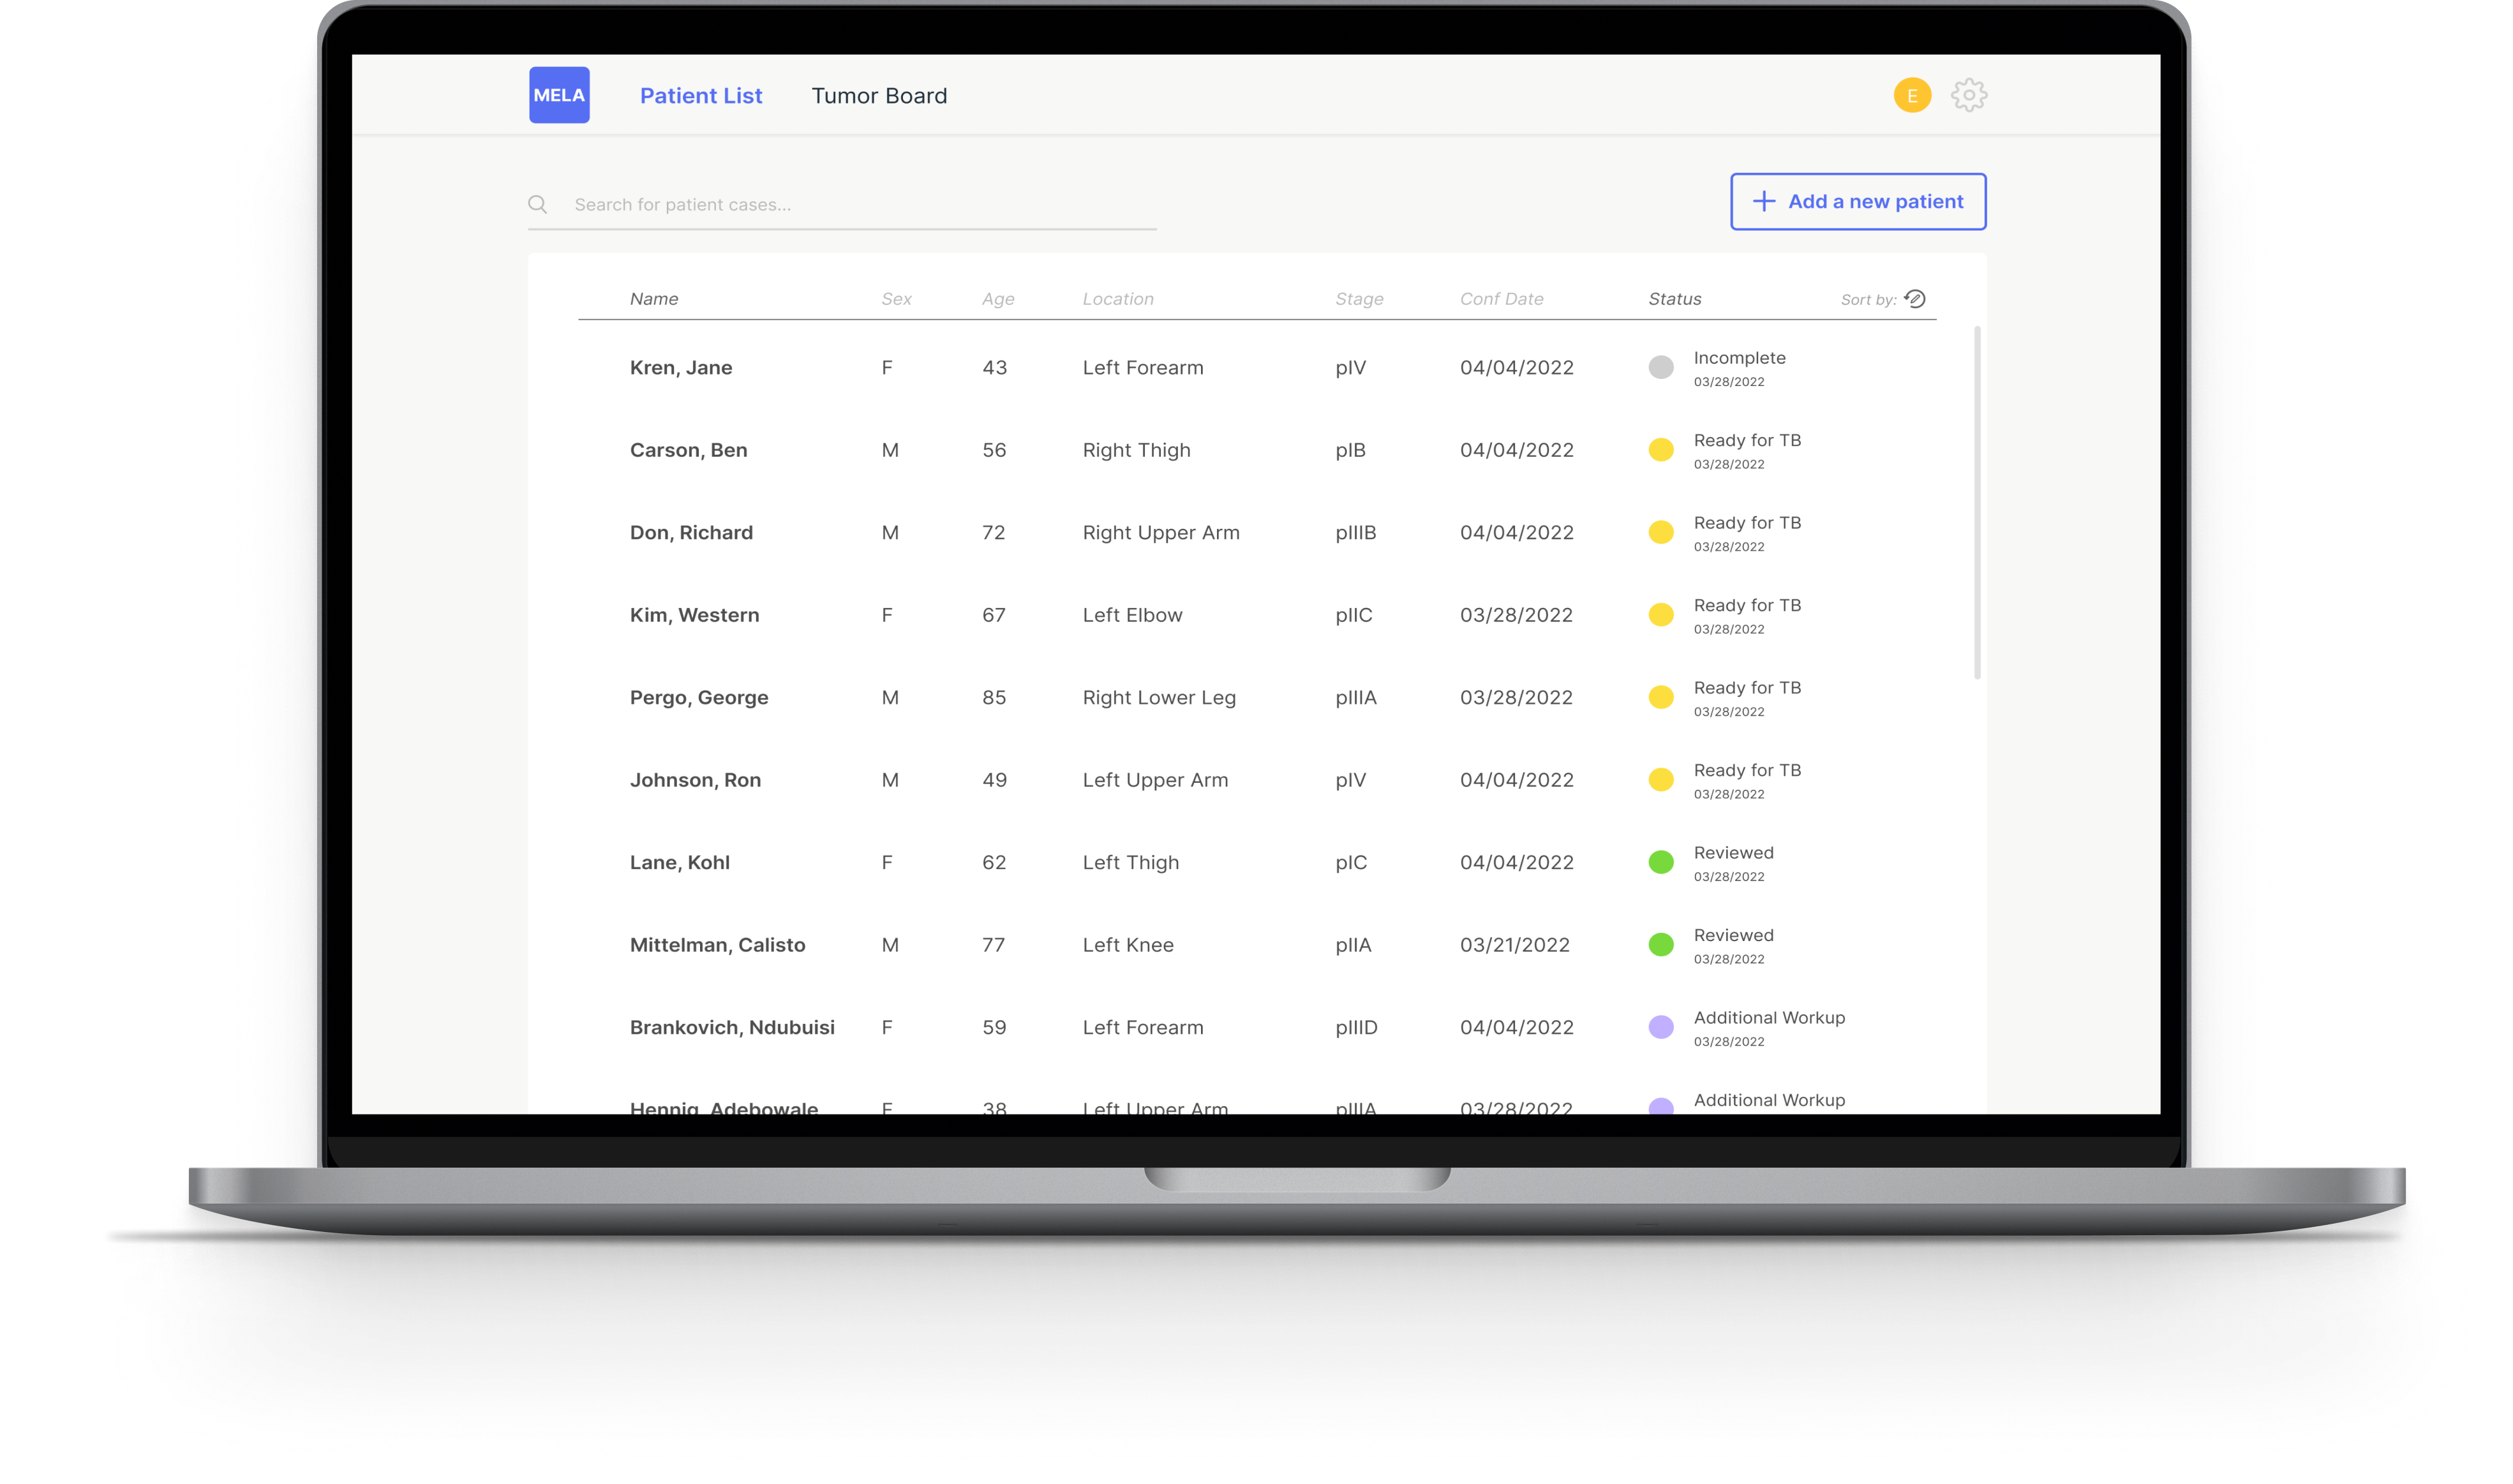Click the MELA logo icon
The height and width of the screenshot is (1484, 2513).
pos(559,95)
